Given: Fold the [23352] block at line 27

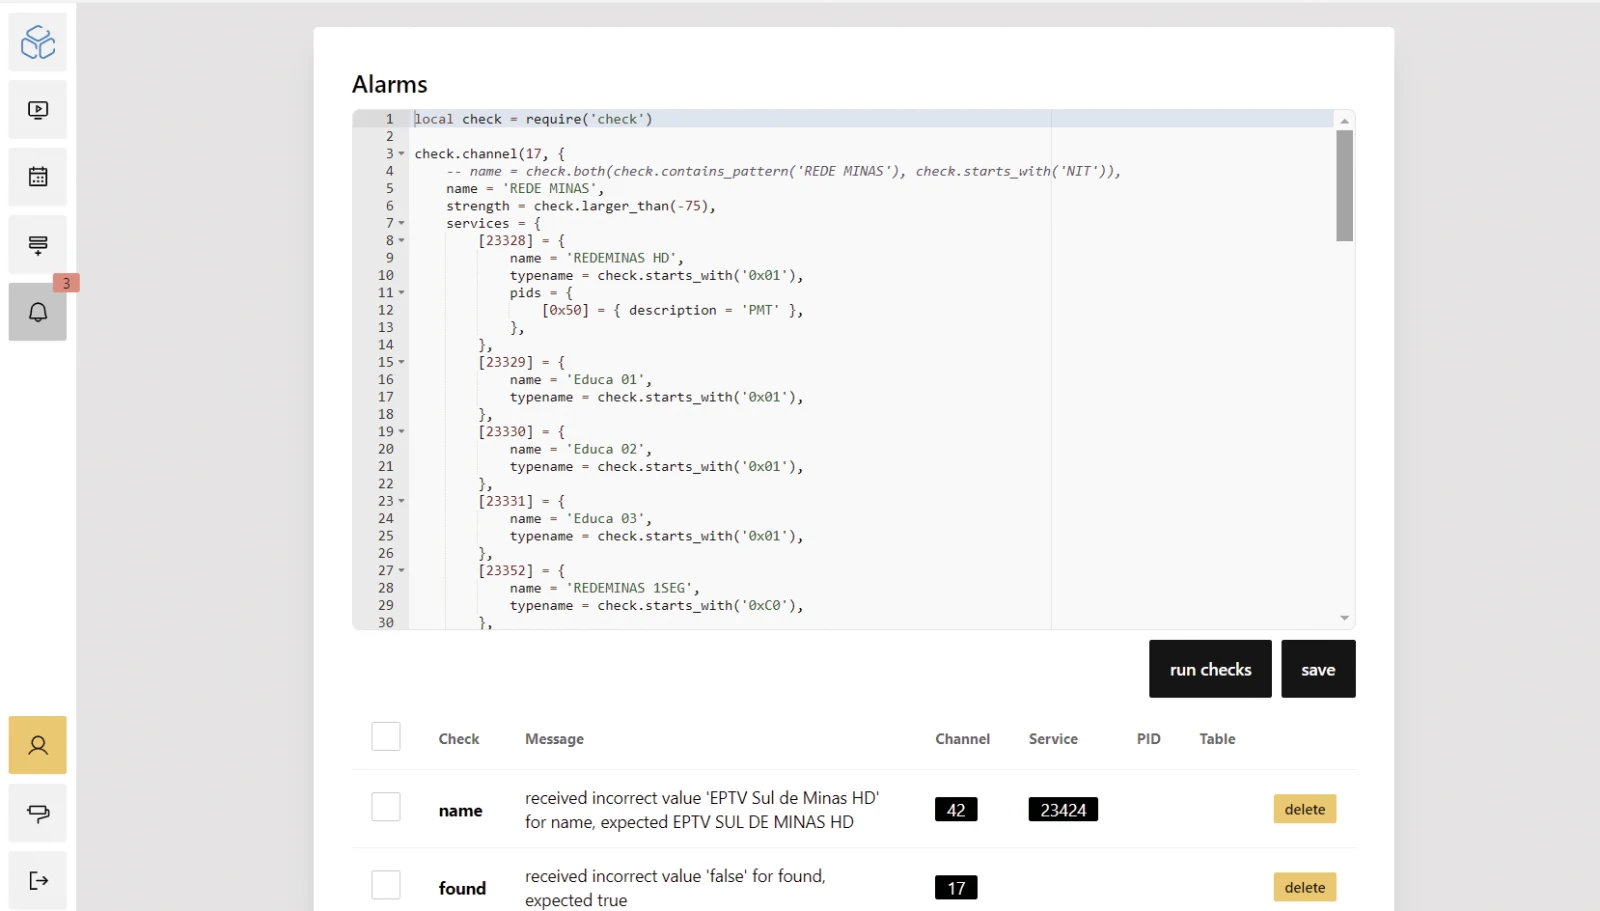Looking at the screenshot, I should click(402, 571).
